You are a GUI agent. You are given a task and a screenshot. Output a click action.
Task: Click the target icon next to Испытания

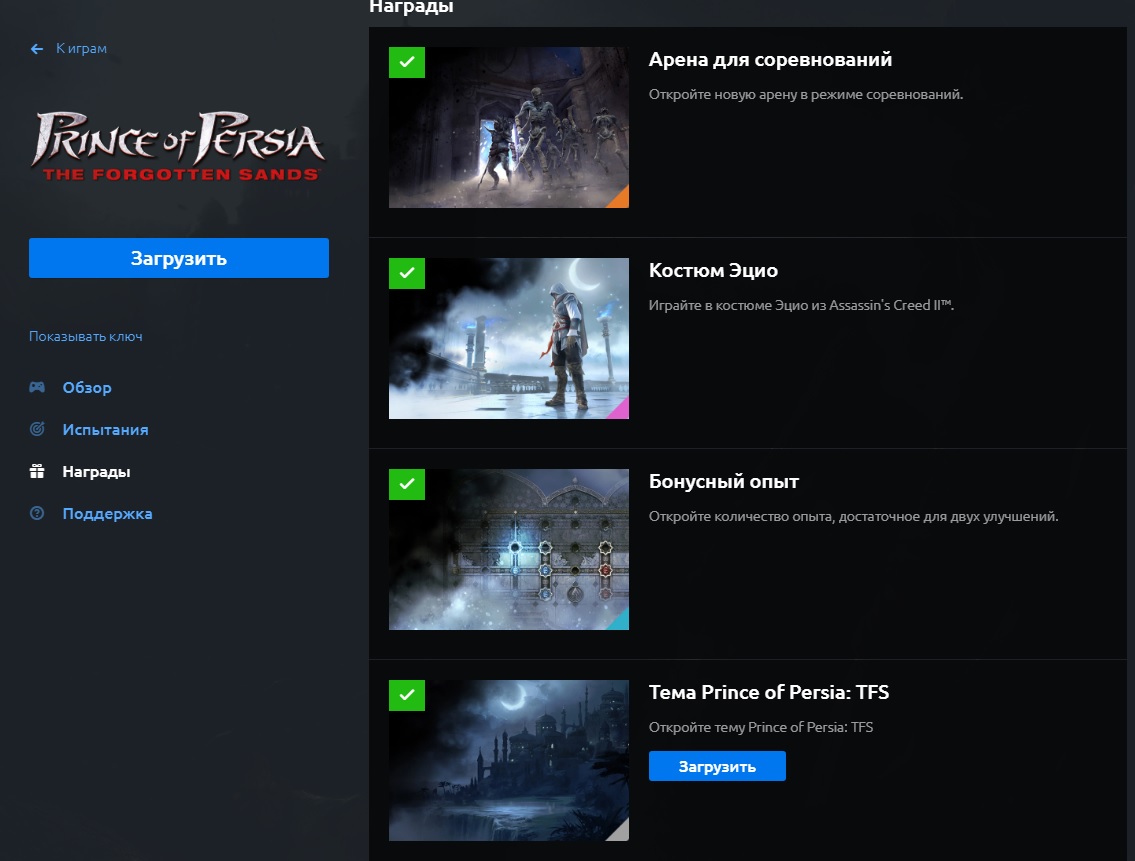click(37, 429)
